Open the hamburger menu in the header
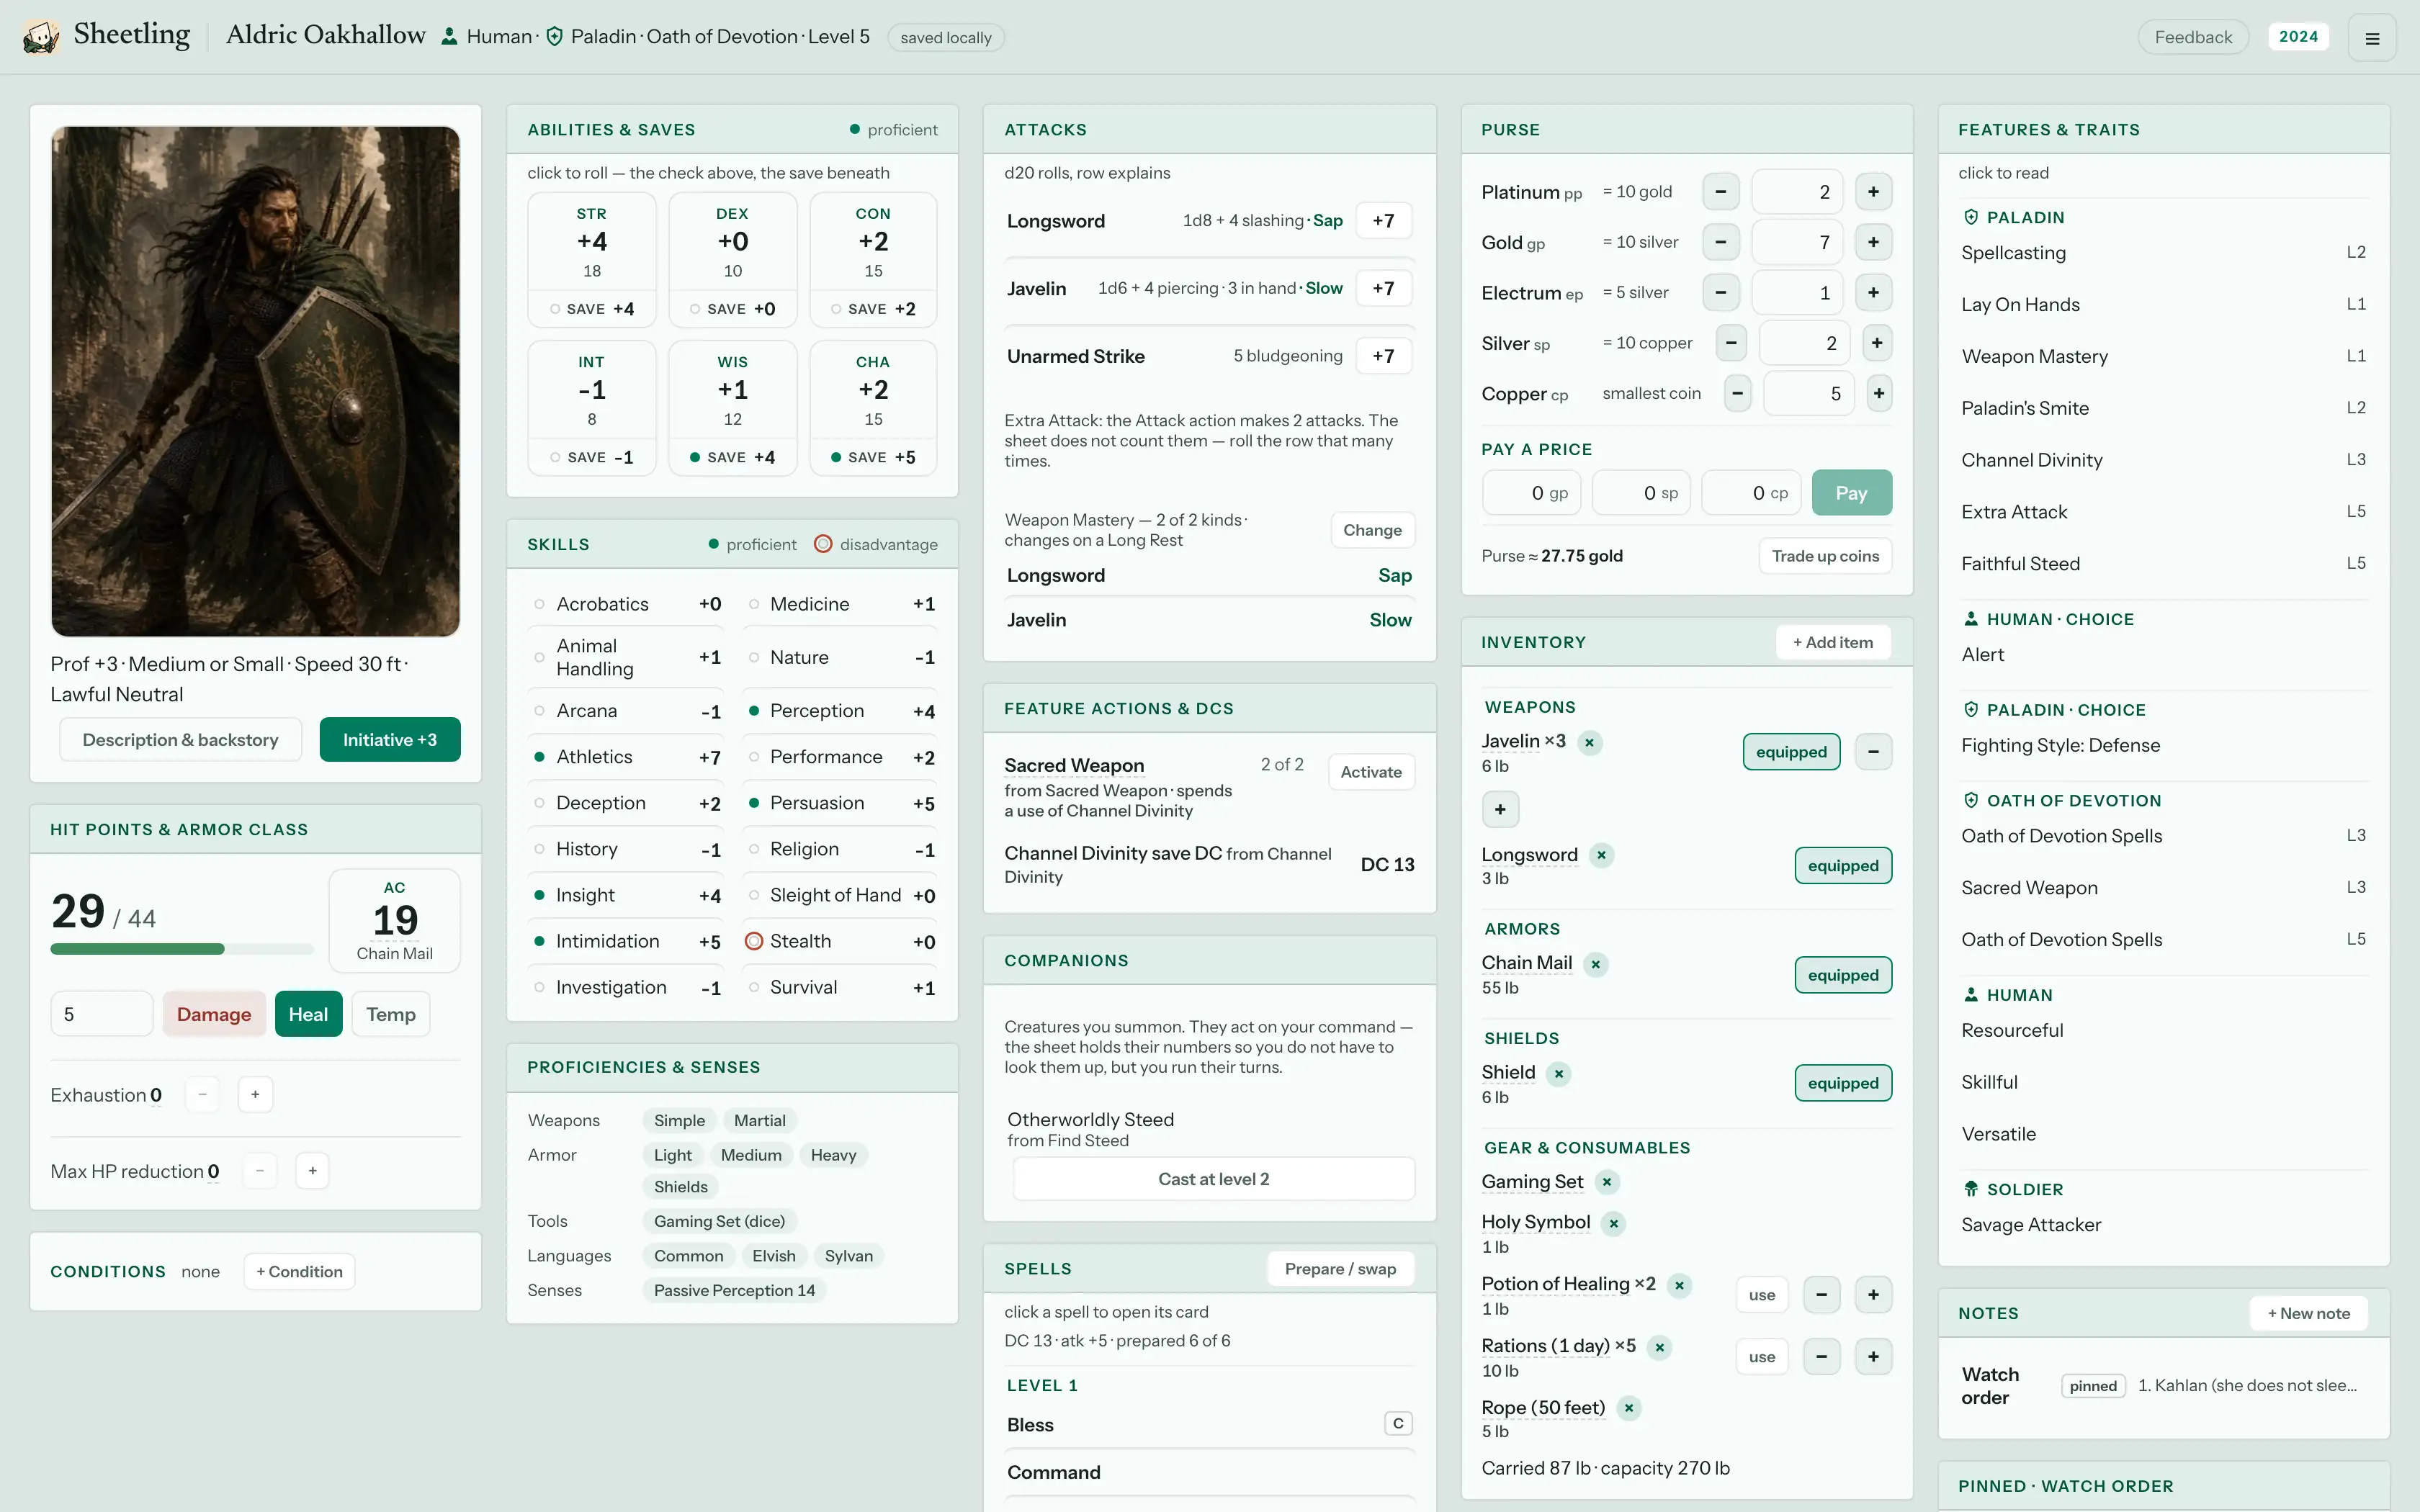The image size is (2420, 1512). point(2371,38)
